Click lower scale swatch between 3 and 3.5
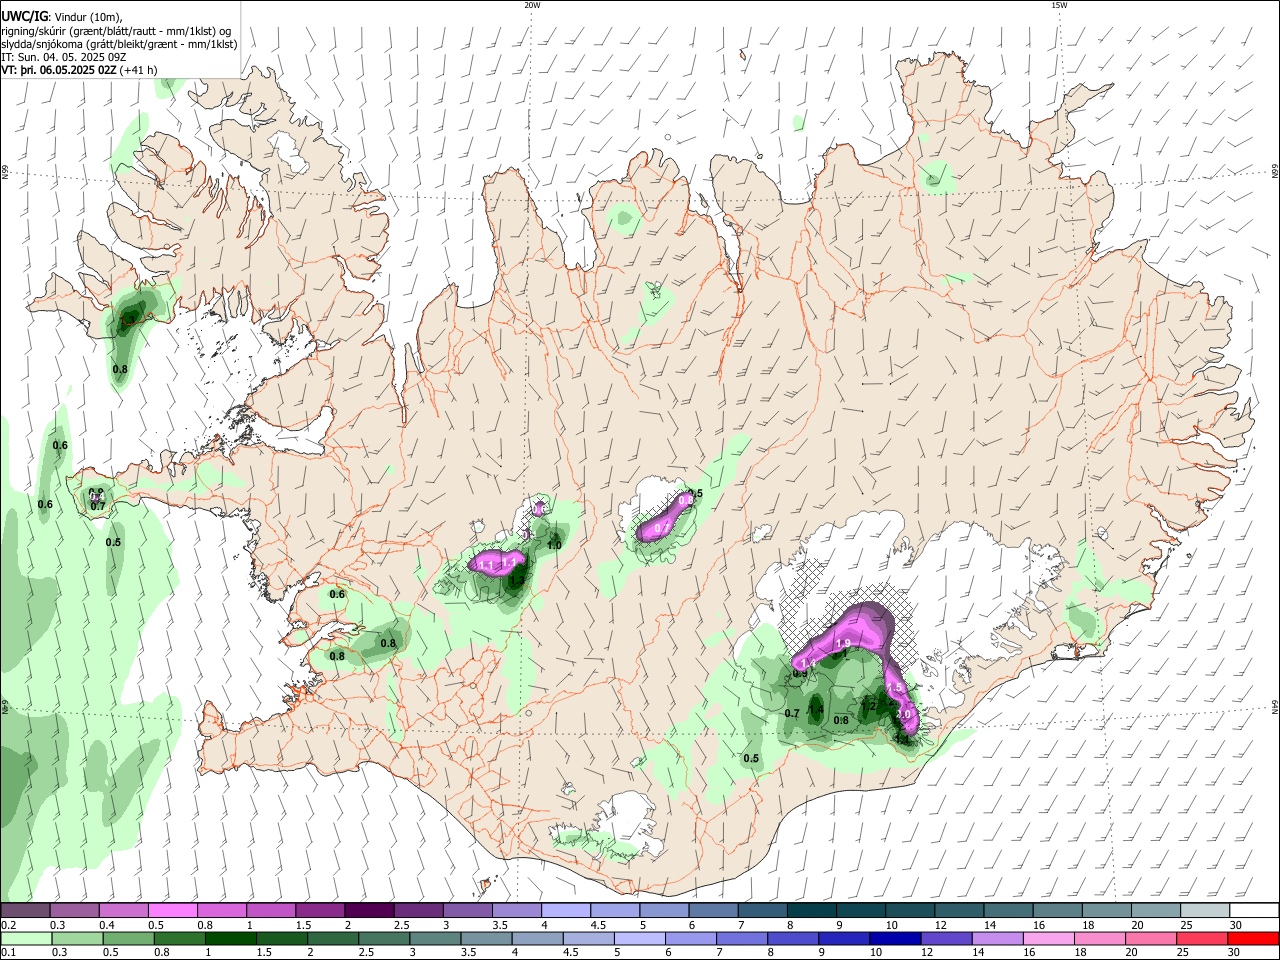 coord(437,938)
